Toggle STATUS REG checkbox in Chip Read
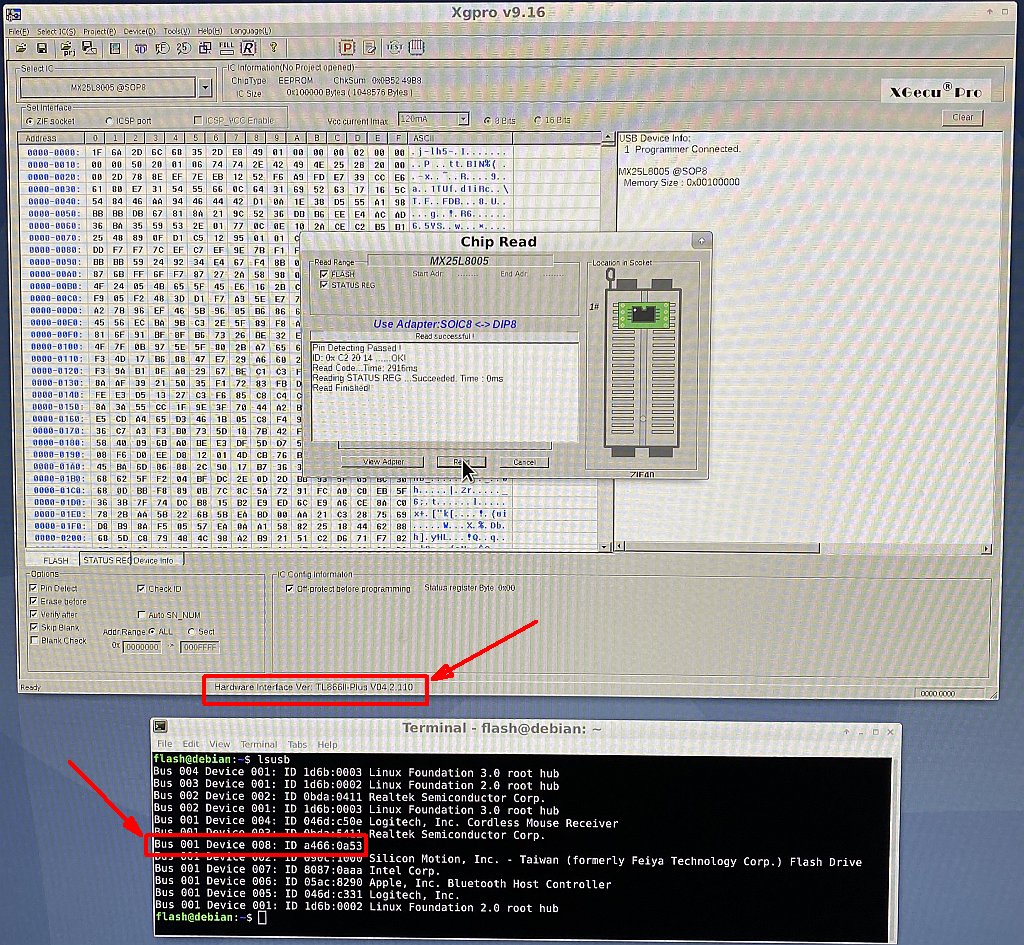 click(x=323, y=285)
